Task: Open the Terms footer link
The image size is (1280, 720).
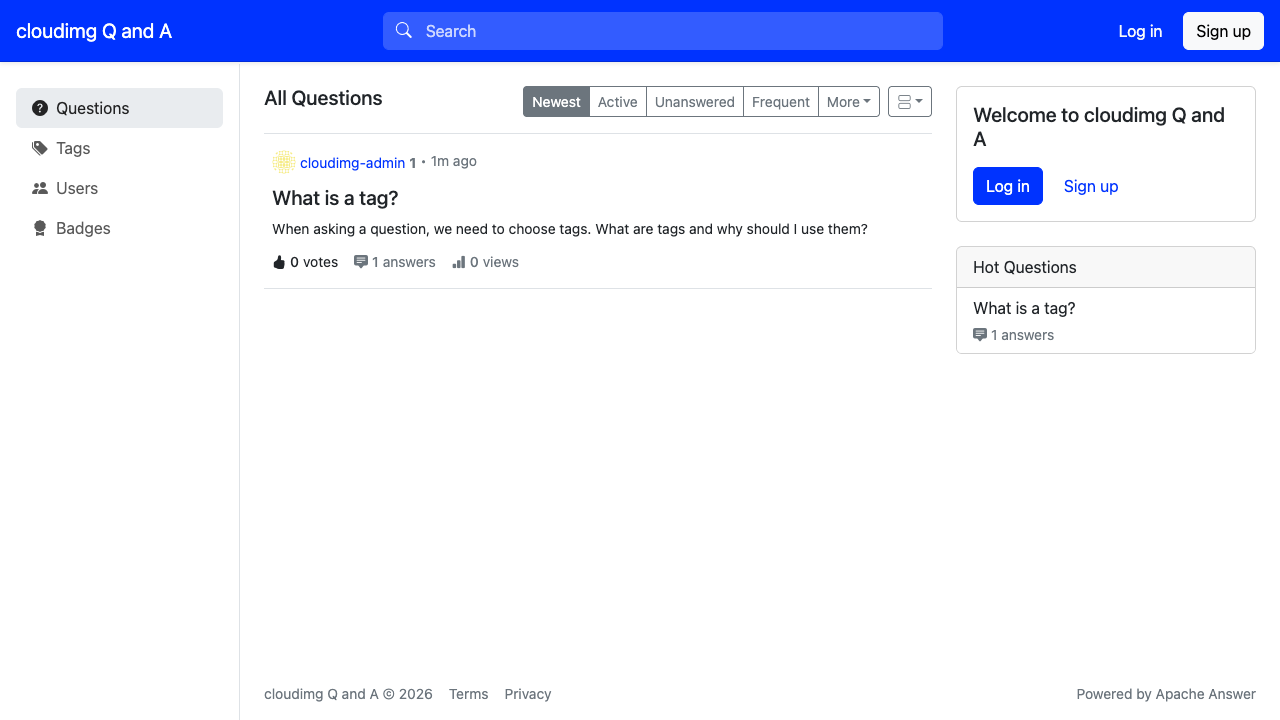Action: 469,694
